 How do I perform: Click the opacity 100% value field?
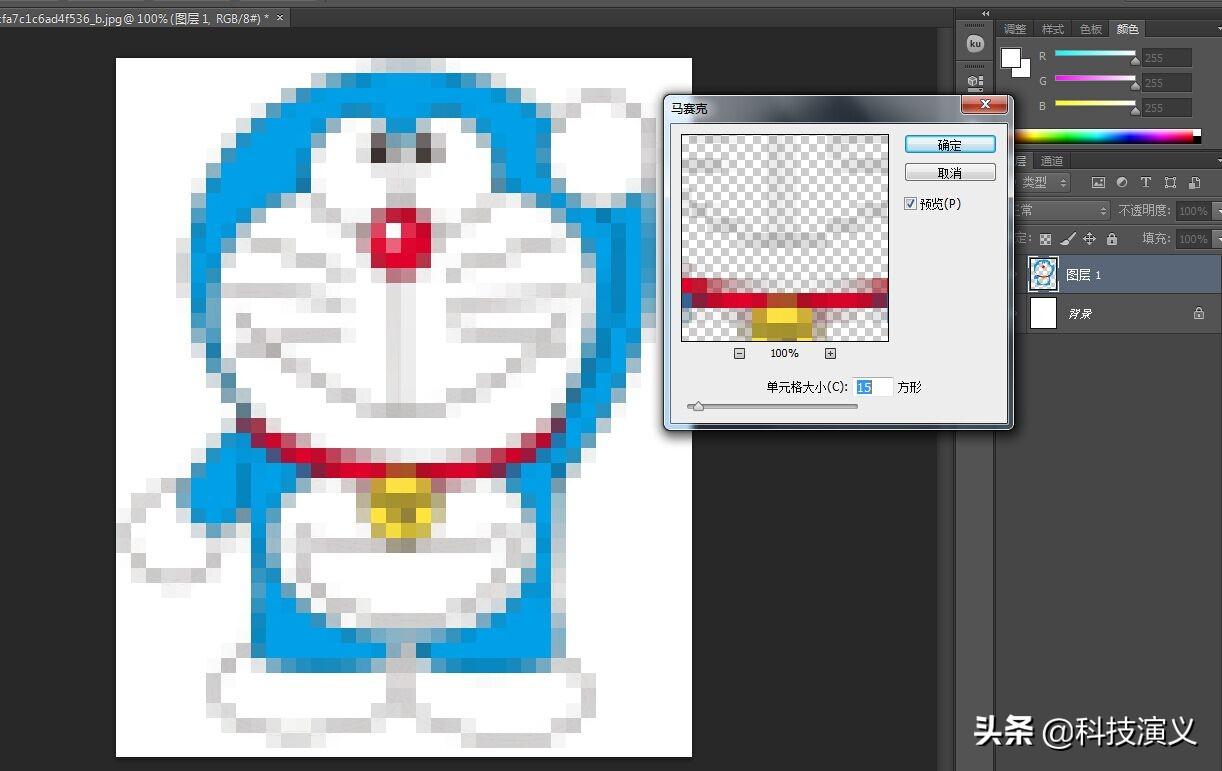coord(1193,211)
